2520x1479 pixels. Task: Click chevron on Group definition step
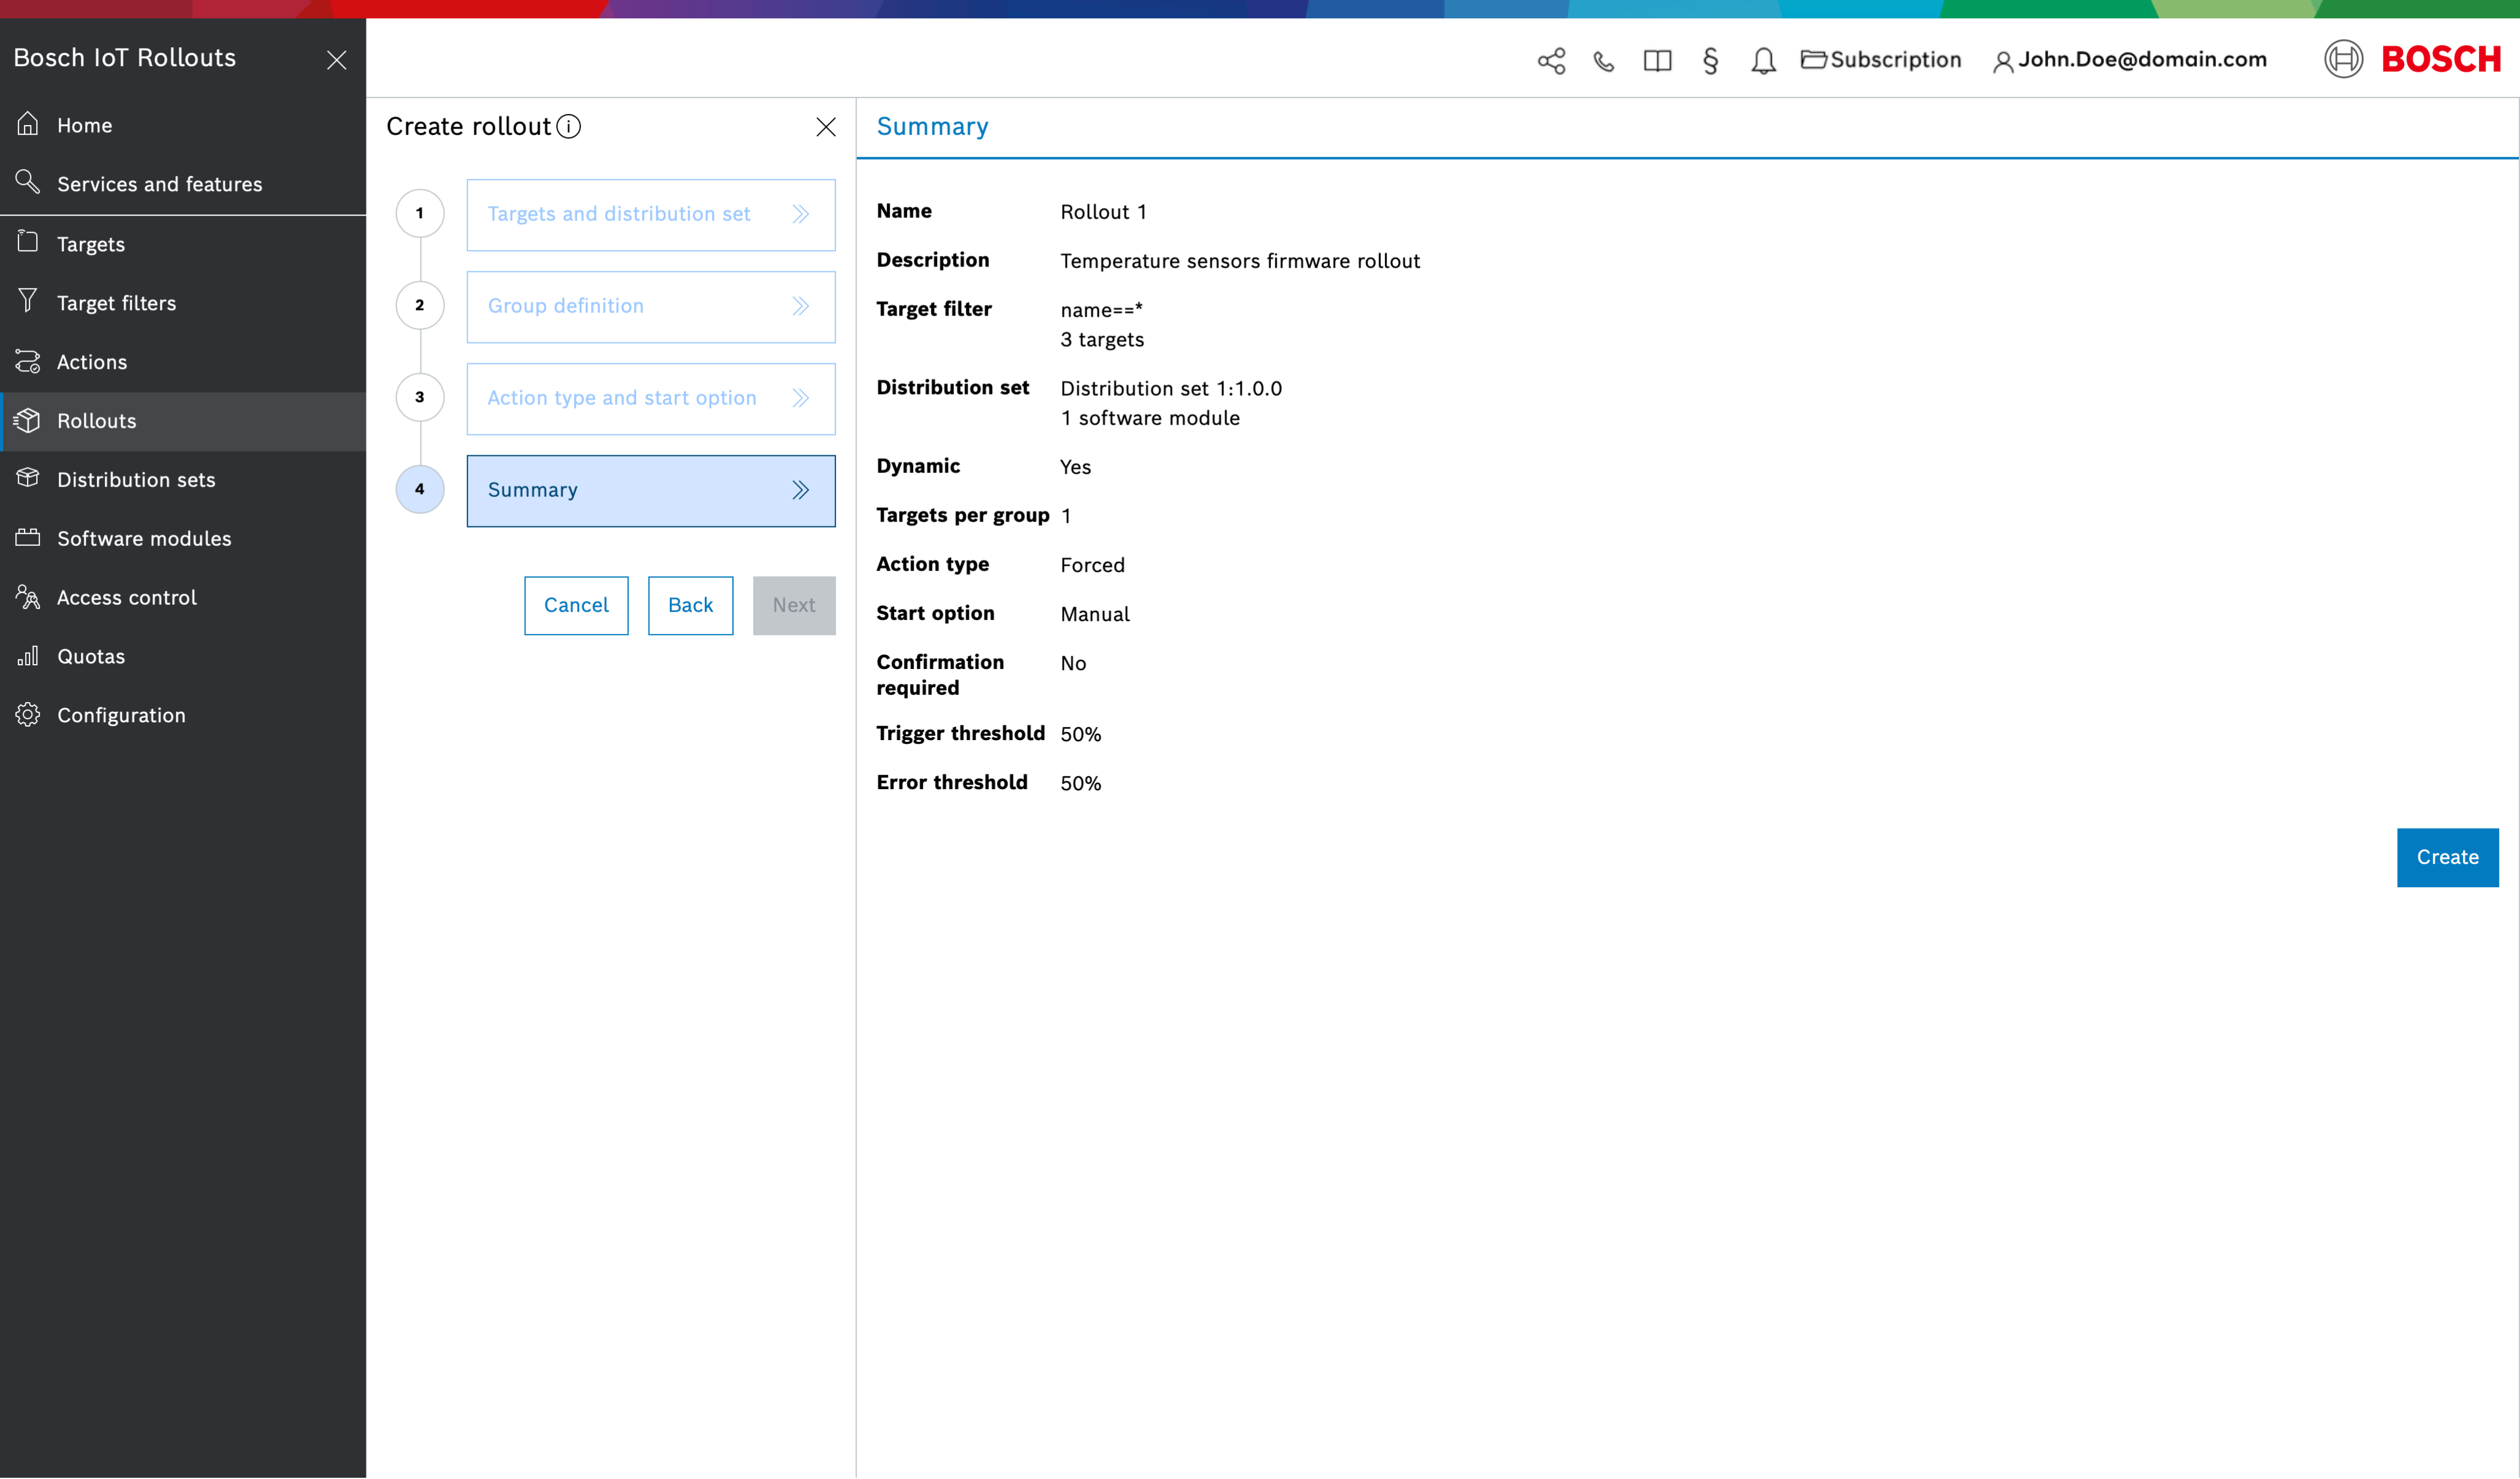[x=801, y=306]
